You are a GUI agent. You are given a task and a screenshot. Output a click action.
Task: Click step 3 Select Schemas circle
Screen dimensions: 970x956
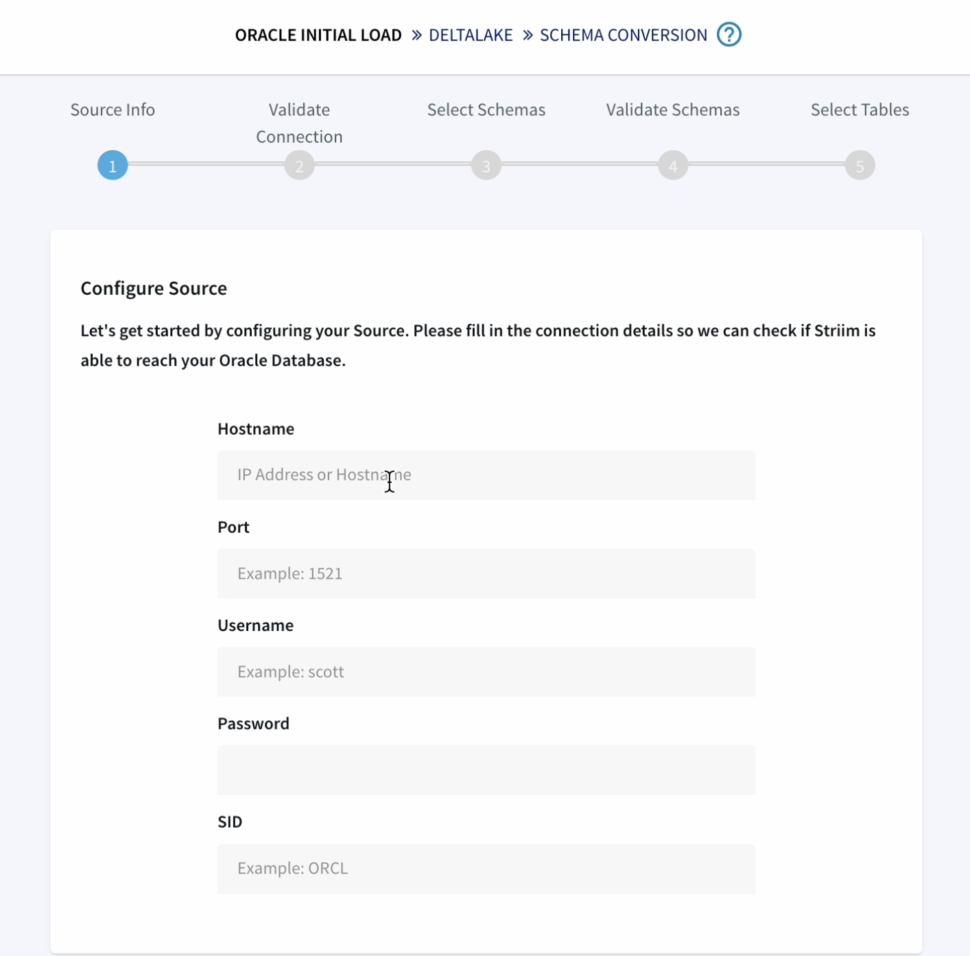pos(486,166)
